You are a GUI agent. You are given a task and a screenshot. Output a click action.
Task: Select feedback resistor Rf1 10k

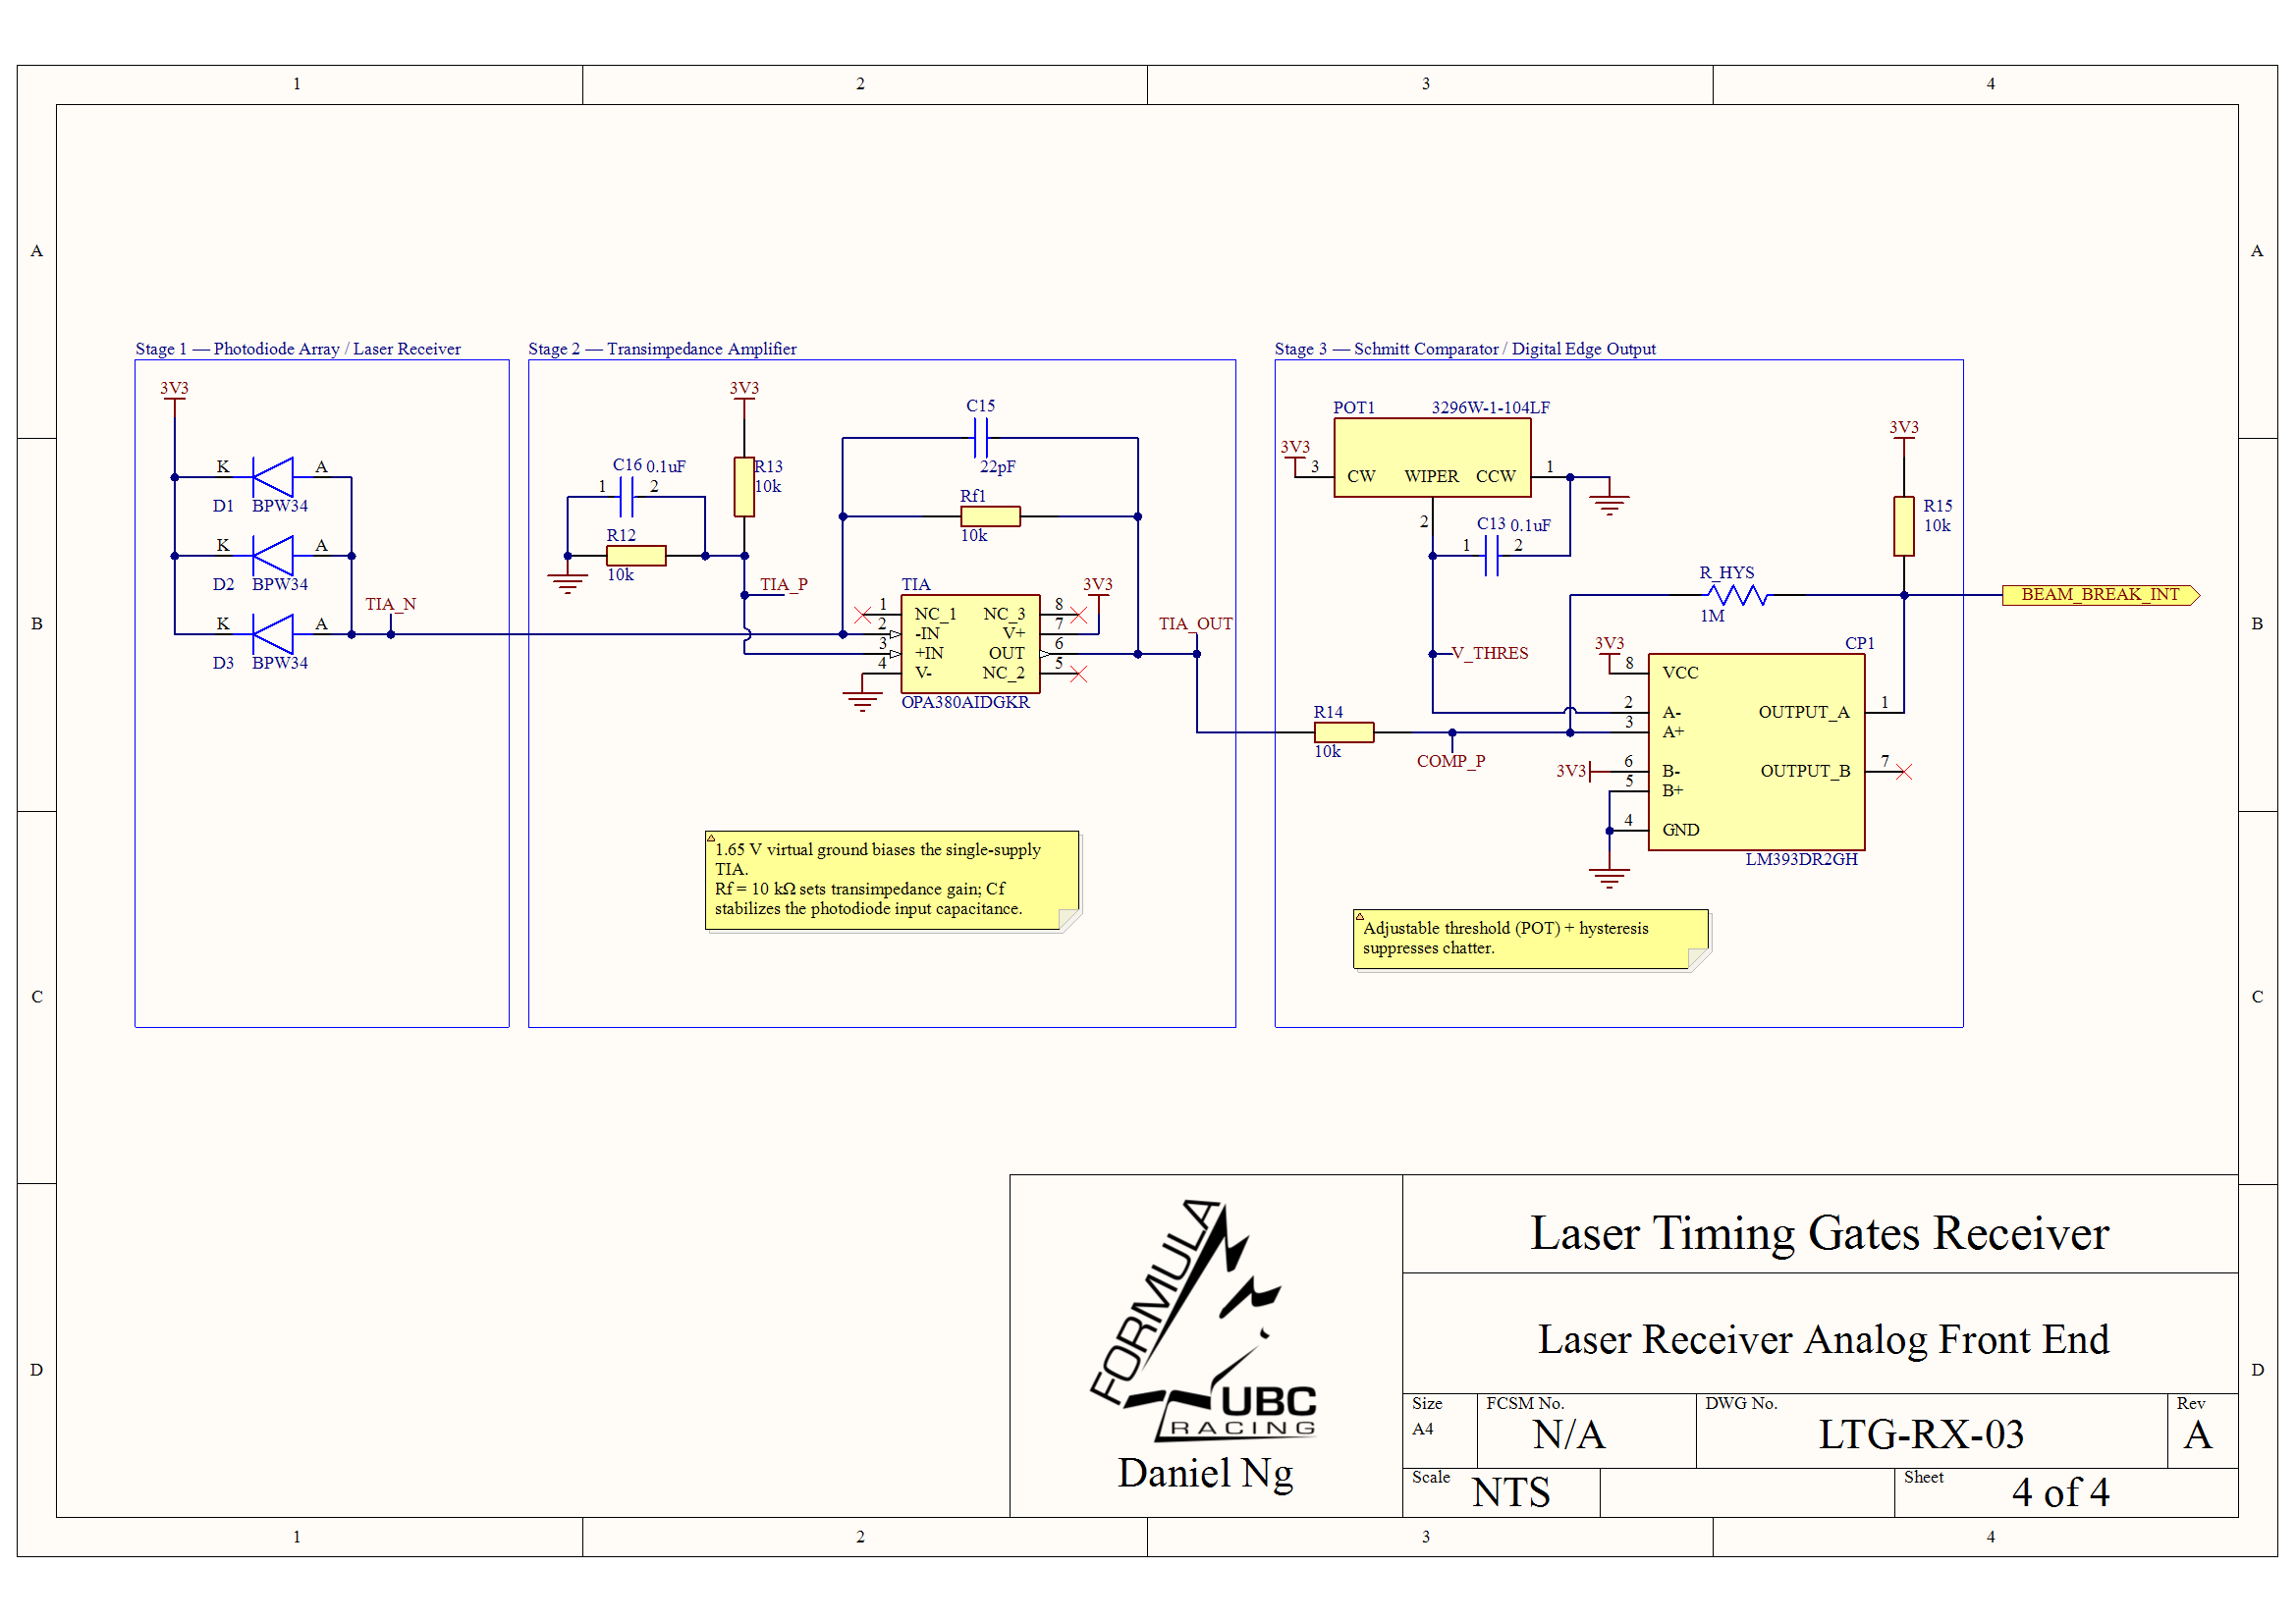pyautogui.click(x=990, y=516)
